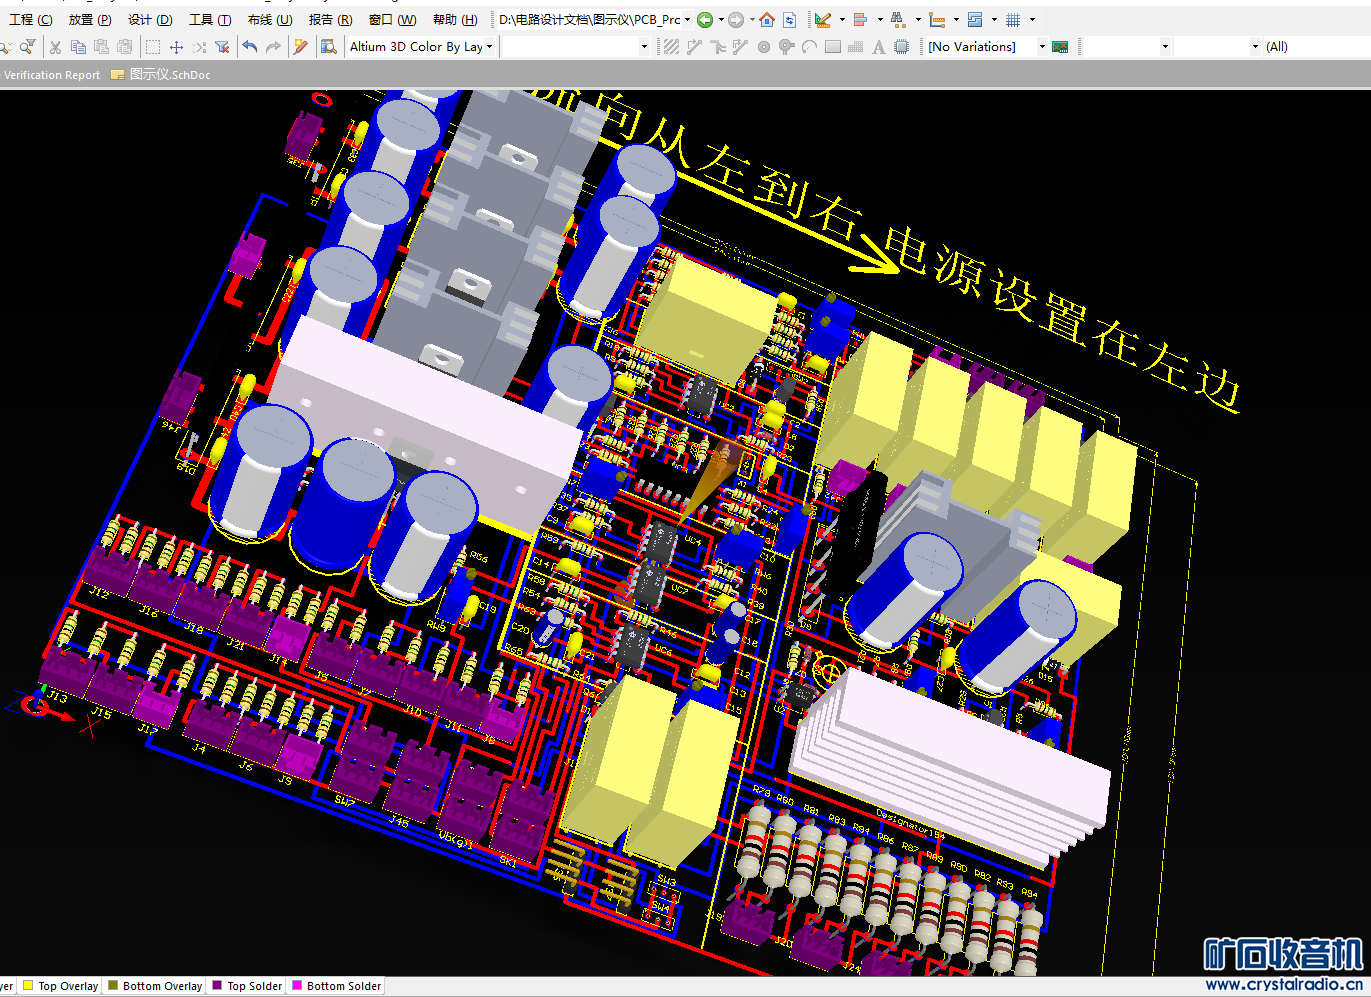Viewport: 1371px width, 997px height.
Task: Expand the Align objects dropdown arrow
Action: pos(879,20)
